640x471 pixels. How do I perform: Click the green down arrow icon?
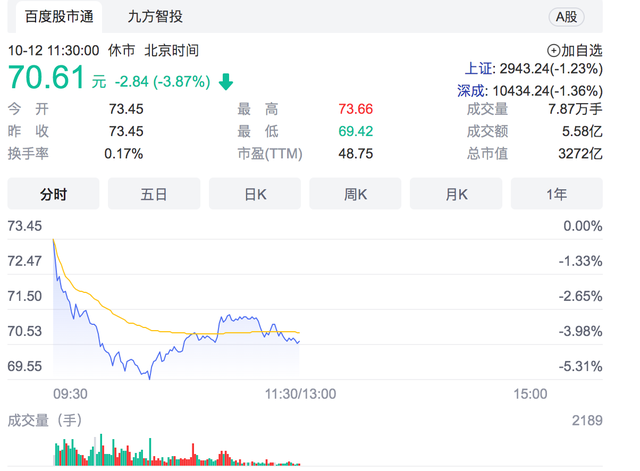pyautogui.click(x=226, y=81)
